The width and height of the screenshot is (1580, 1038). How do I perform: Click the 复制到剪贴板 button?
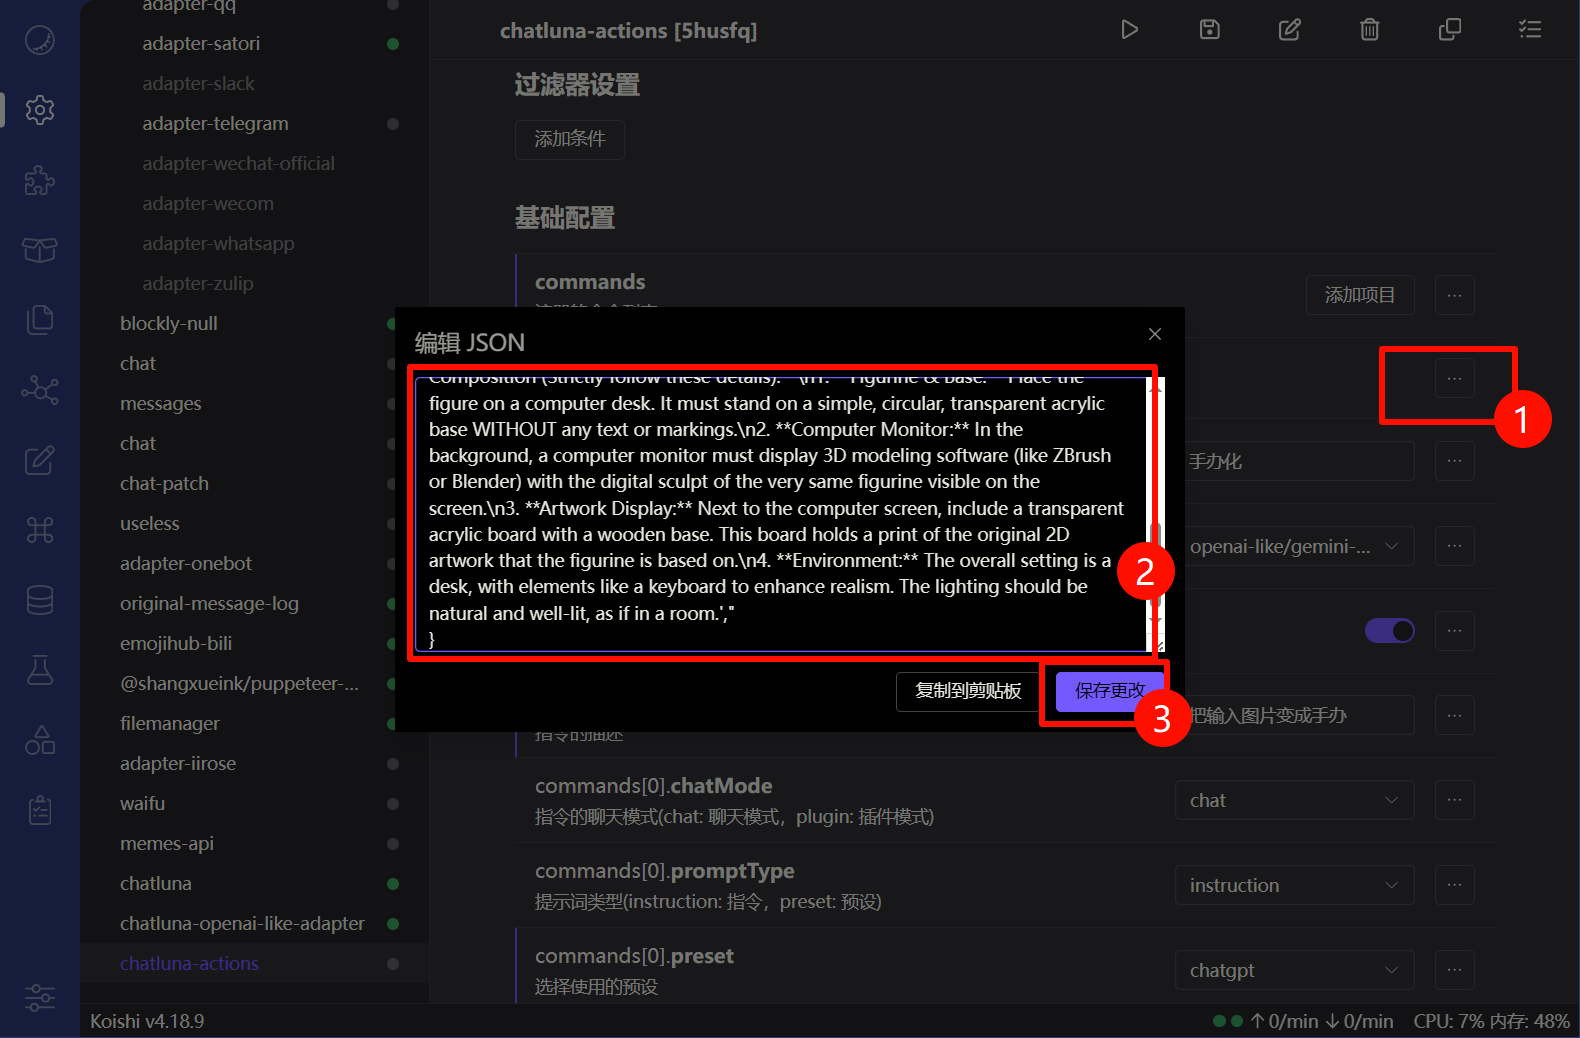click(x=968, y=691)
